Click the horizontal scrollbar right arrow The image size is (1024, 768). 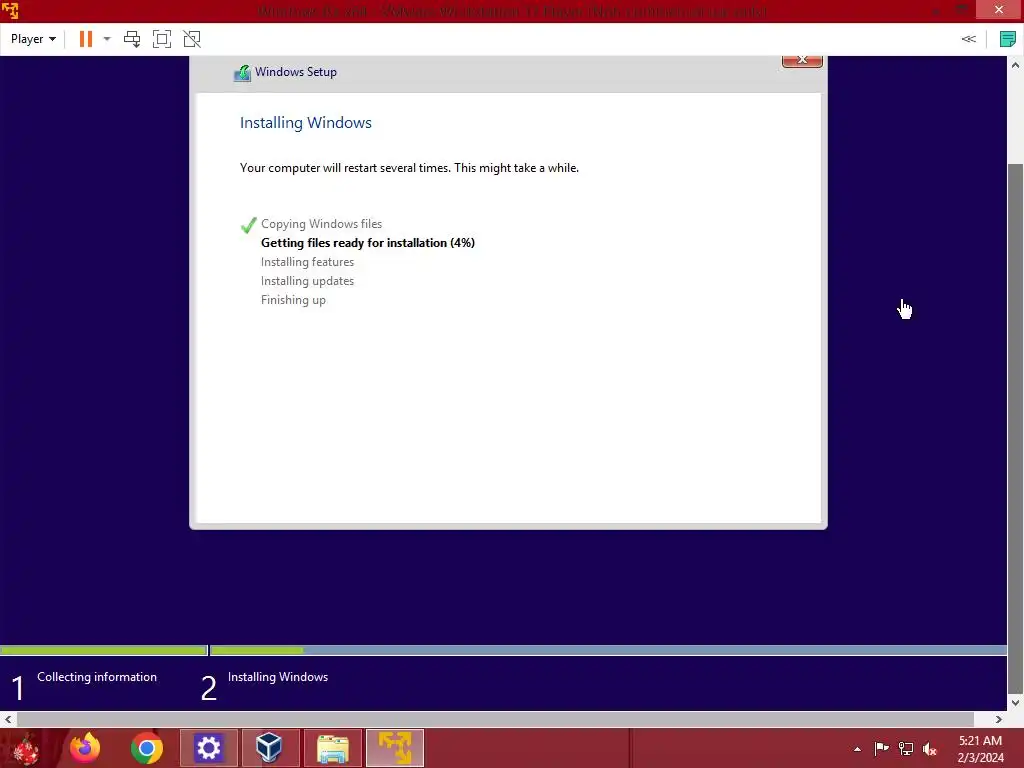(999, 719)
